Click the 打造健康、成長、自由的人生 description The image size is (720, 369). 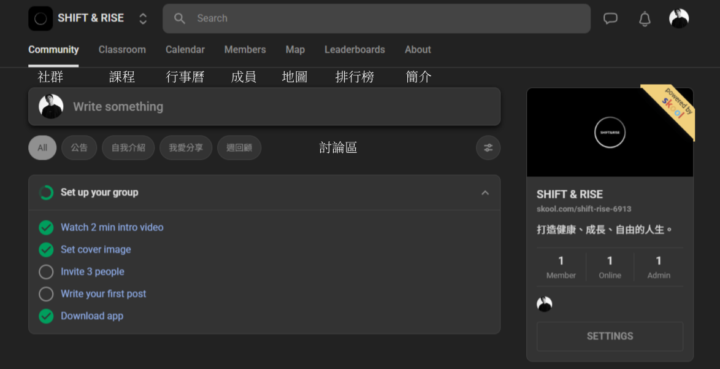tap(604, 229)
